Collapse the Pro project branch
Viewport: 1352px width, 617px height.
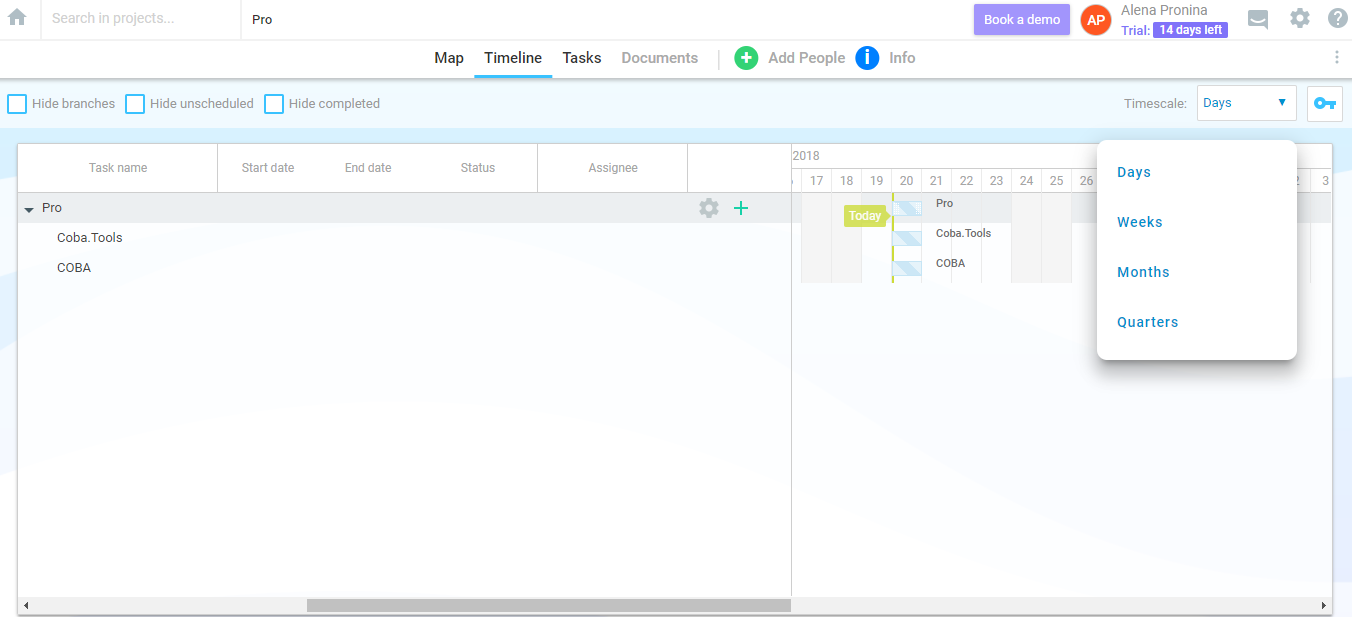tap(29, 209)
